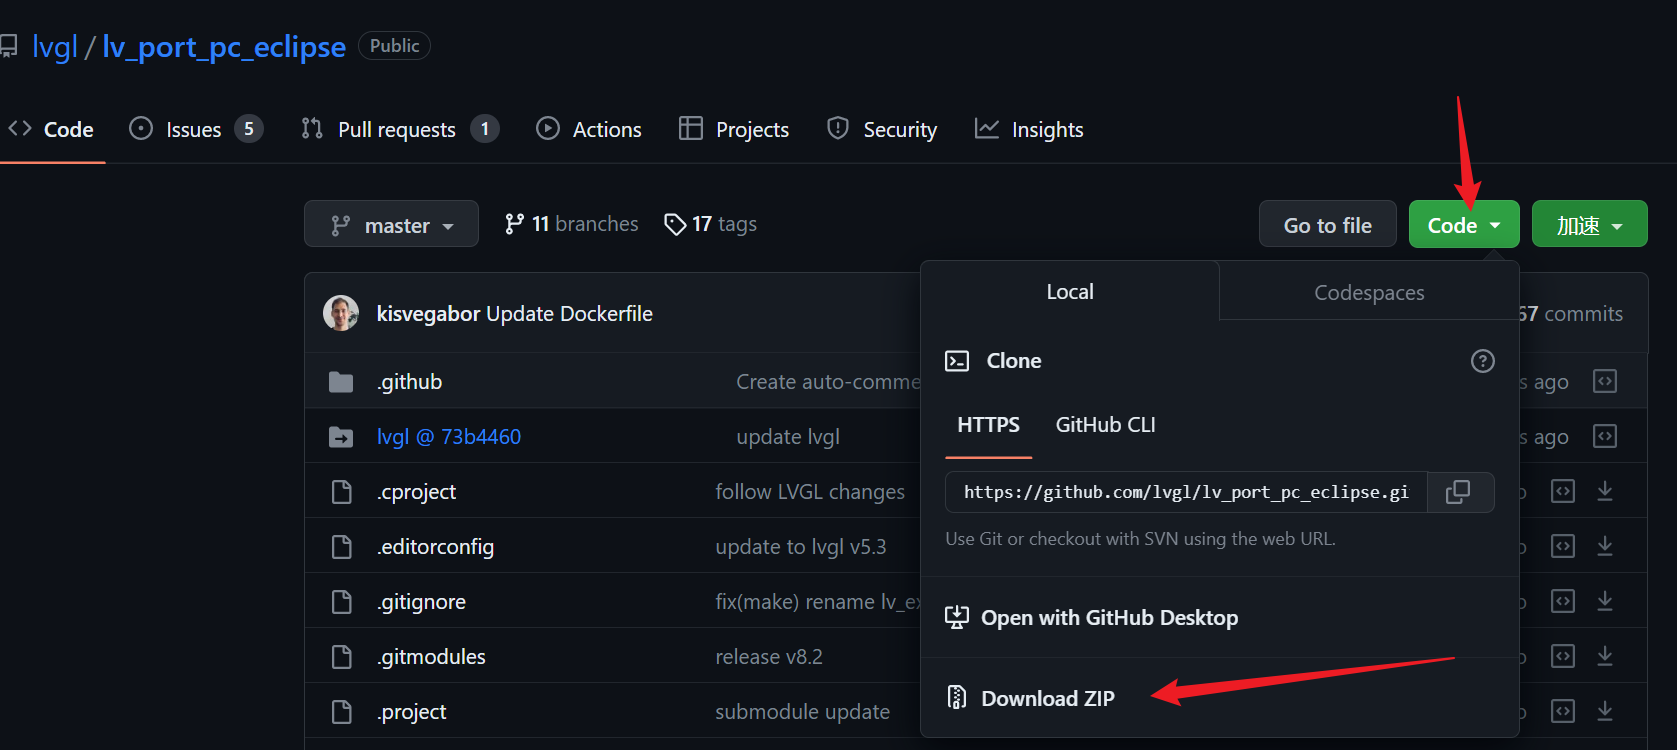Click Download ZIP
1677x750 pixels.
pyautogui.click(x=1047, y=698)
